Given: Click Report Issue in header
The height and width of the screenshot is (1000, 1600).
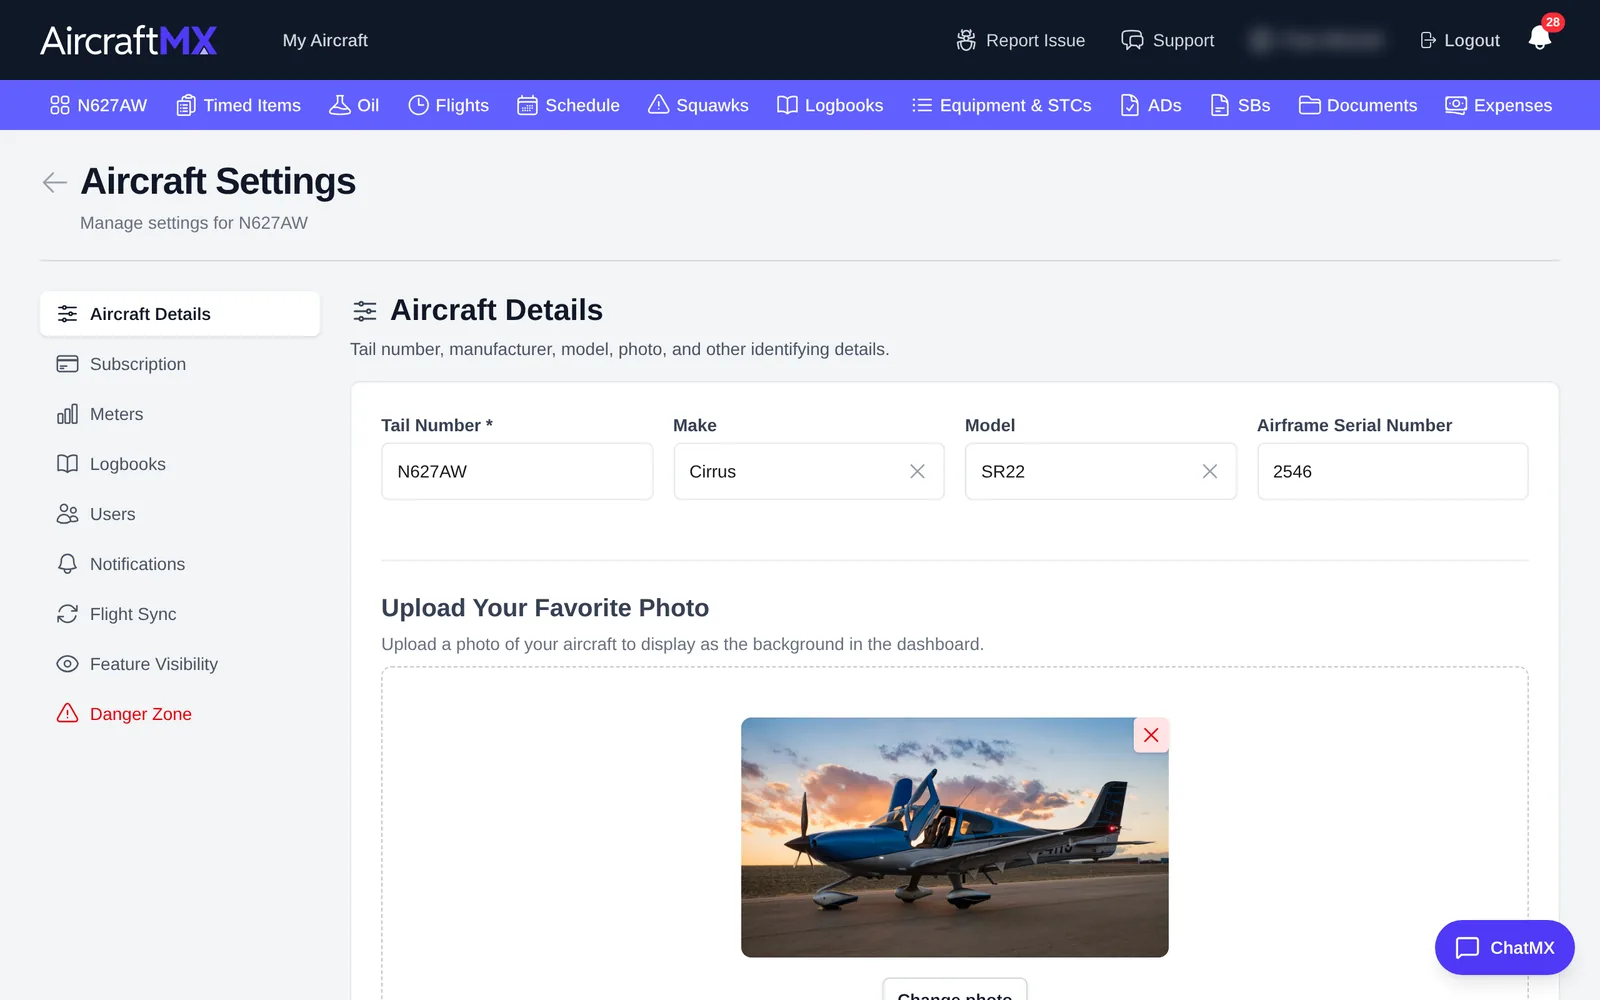Looking at the screenshot, I should click(1020, 40).
